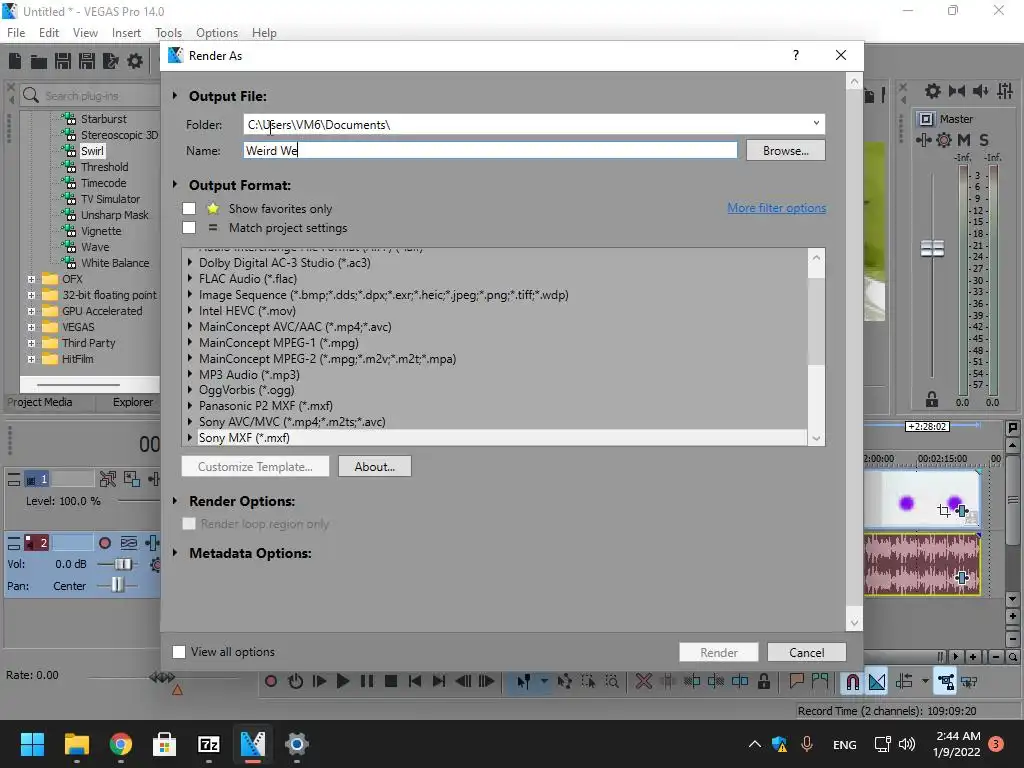The image size is (1024, 768).
Task: Click the Browse... button
Action: tap(786, 151)
